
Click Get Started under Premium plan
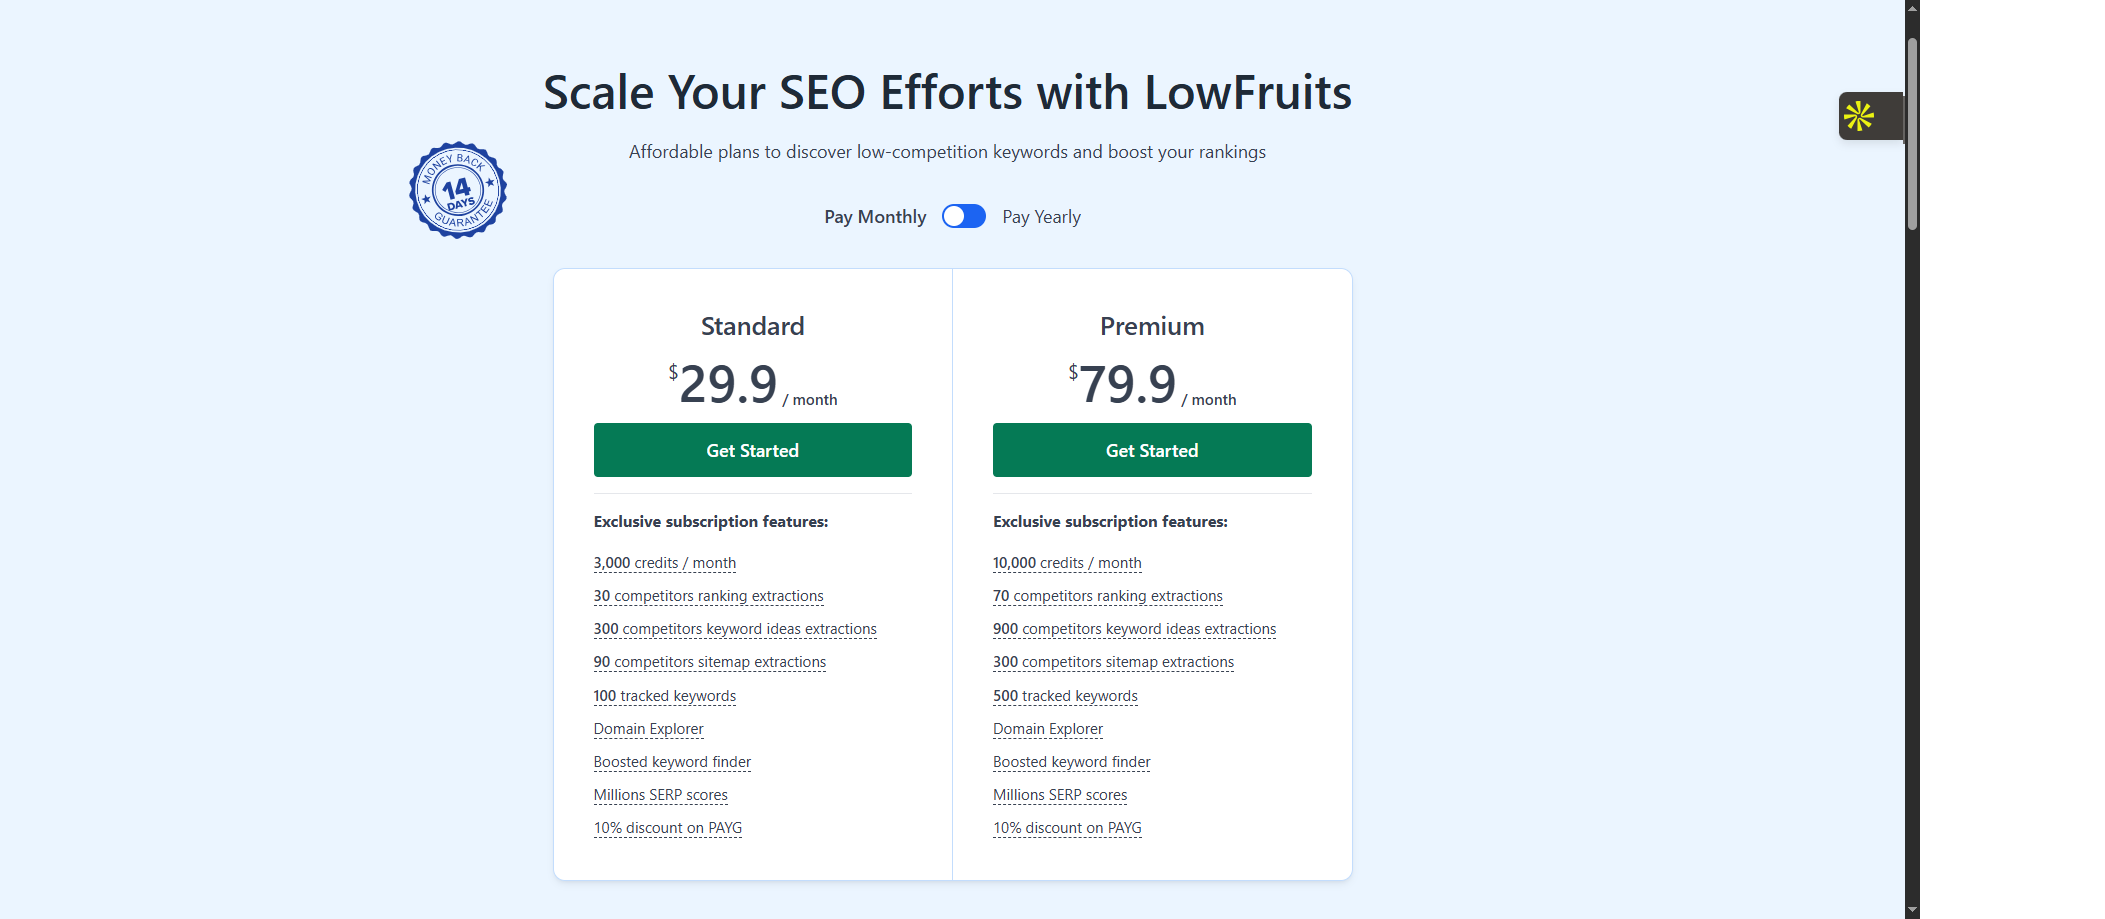pyautogui.click(x=1152, y=450)
